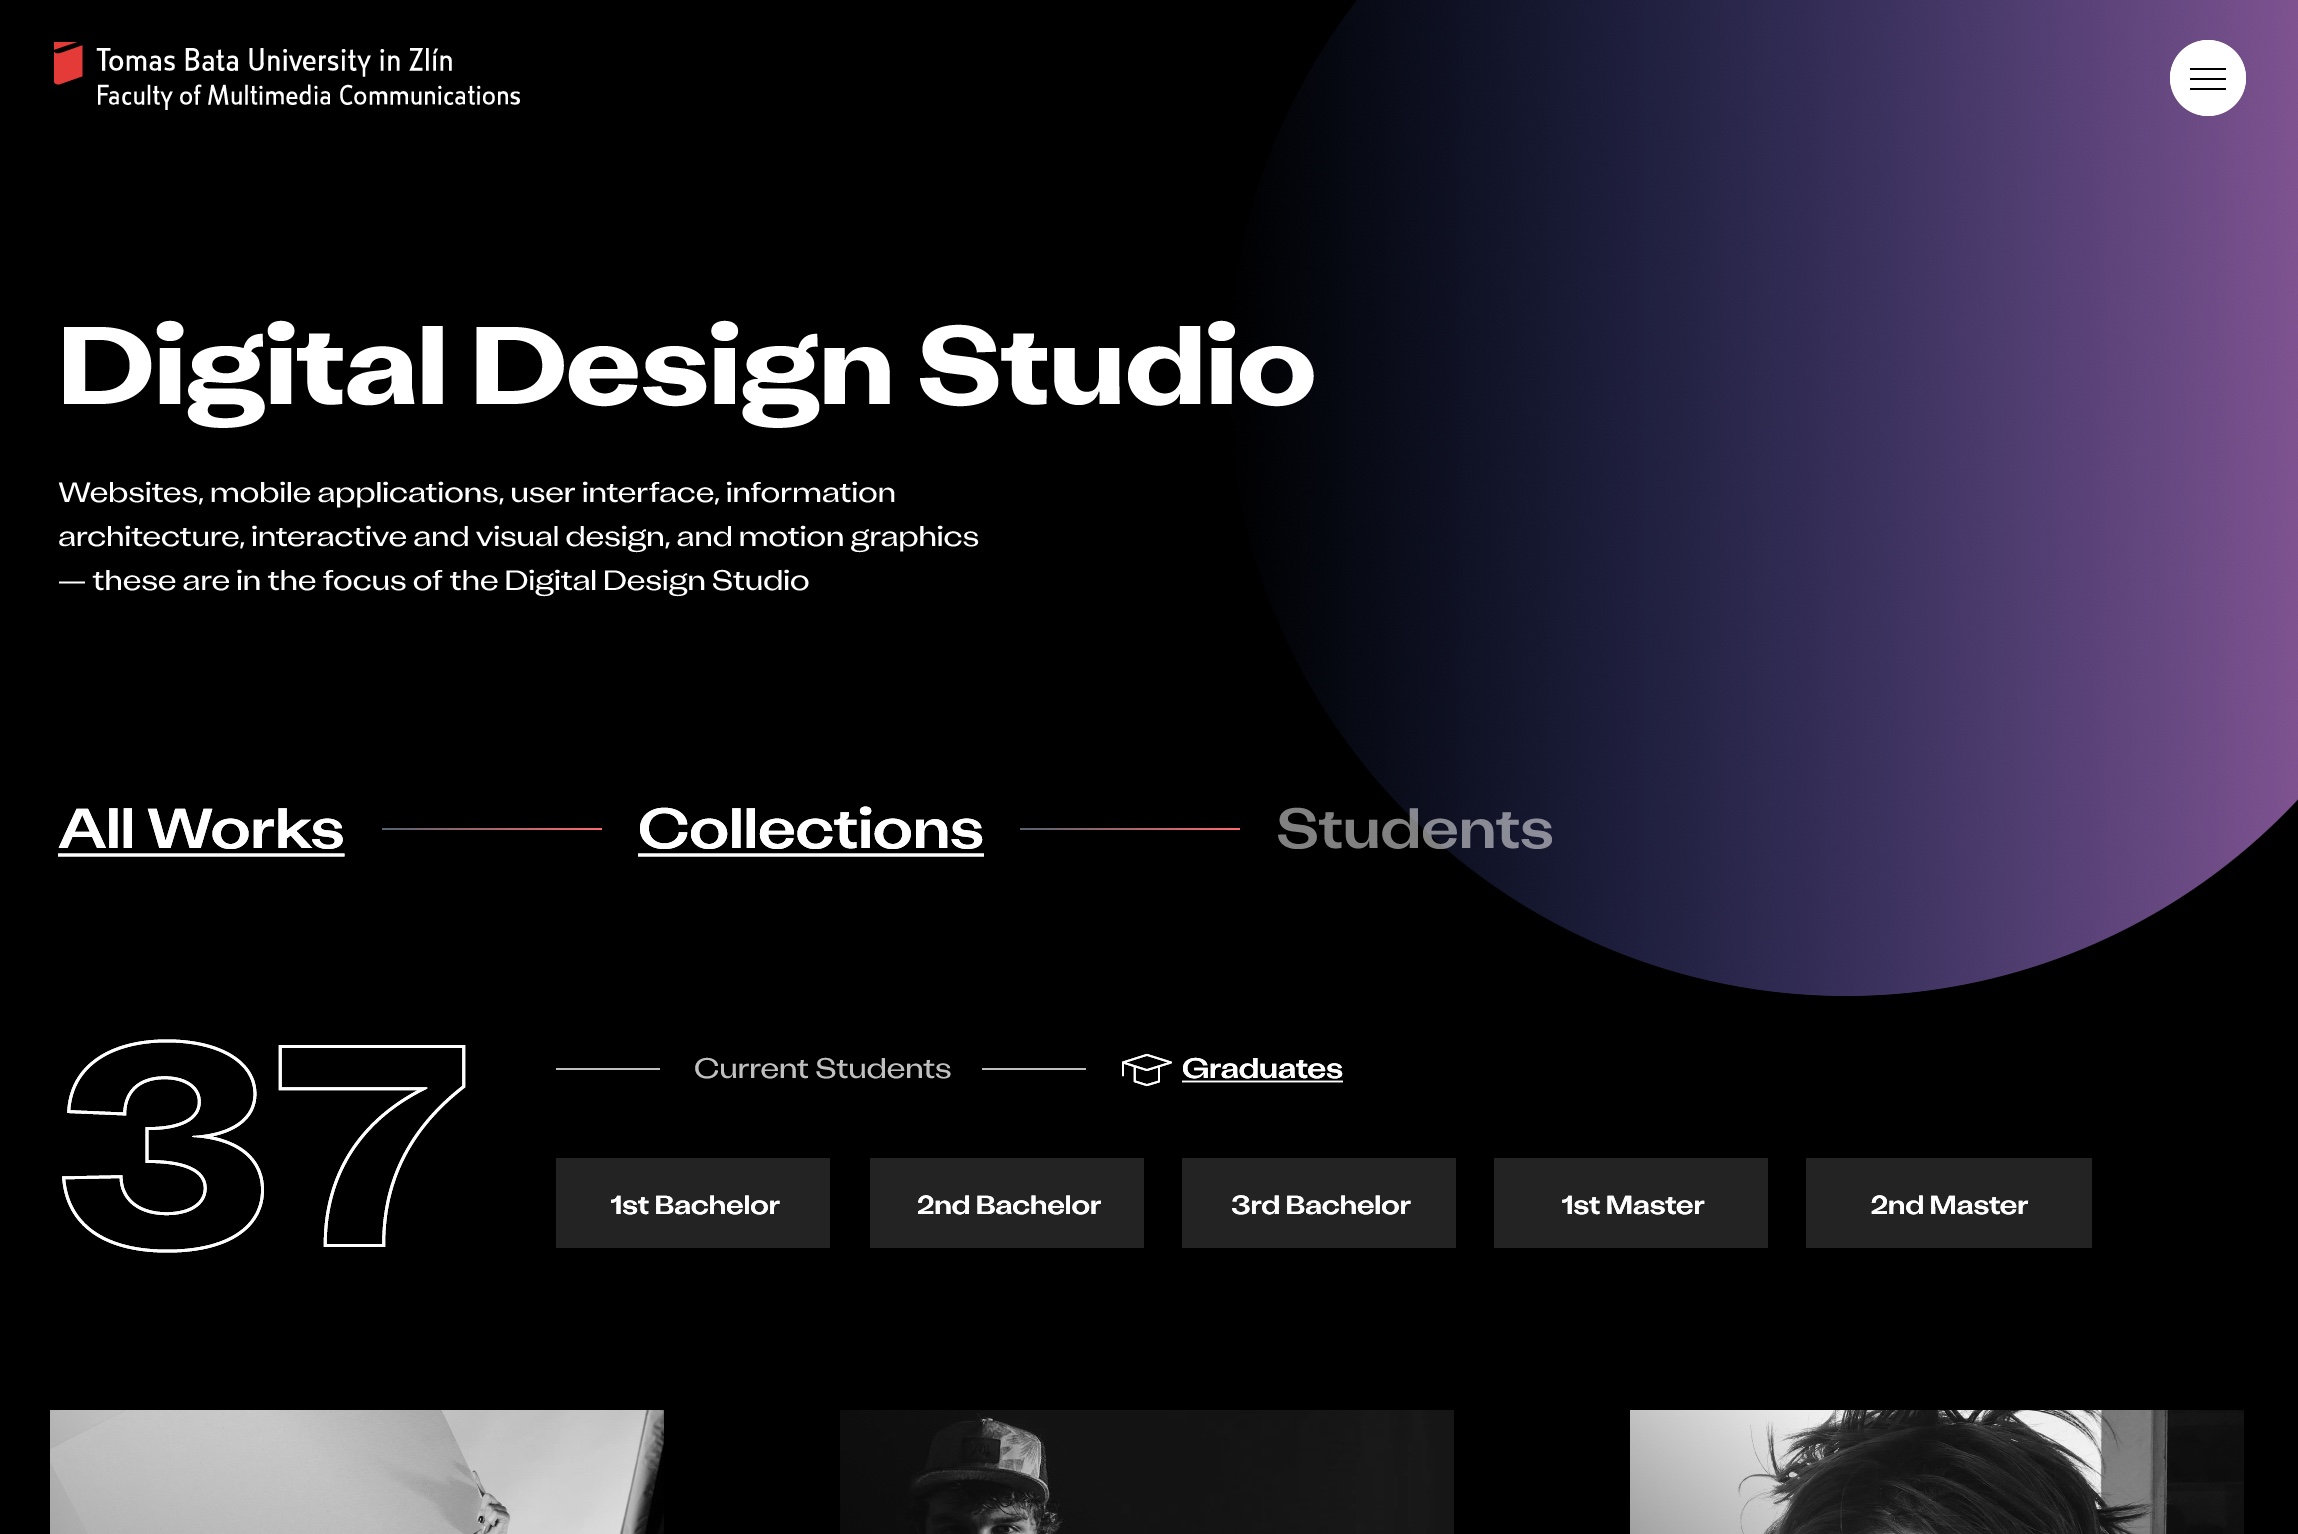Filter by 1st Bachelor
2298x1534 pixels.
tap(693, 1204)
